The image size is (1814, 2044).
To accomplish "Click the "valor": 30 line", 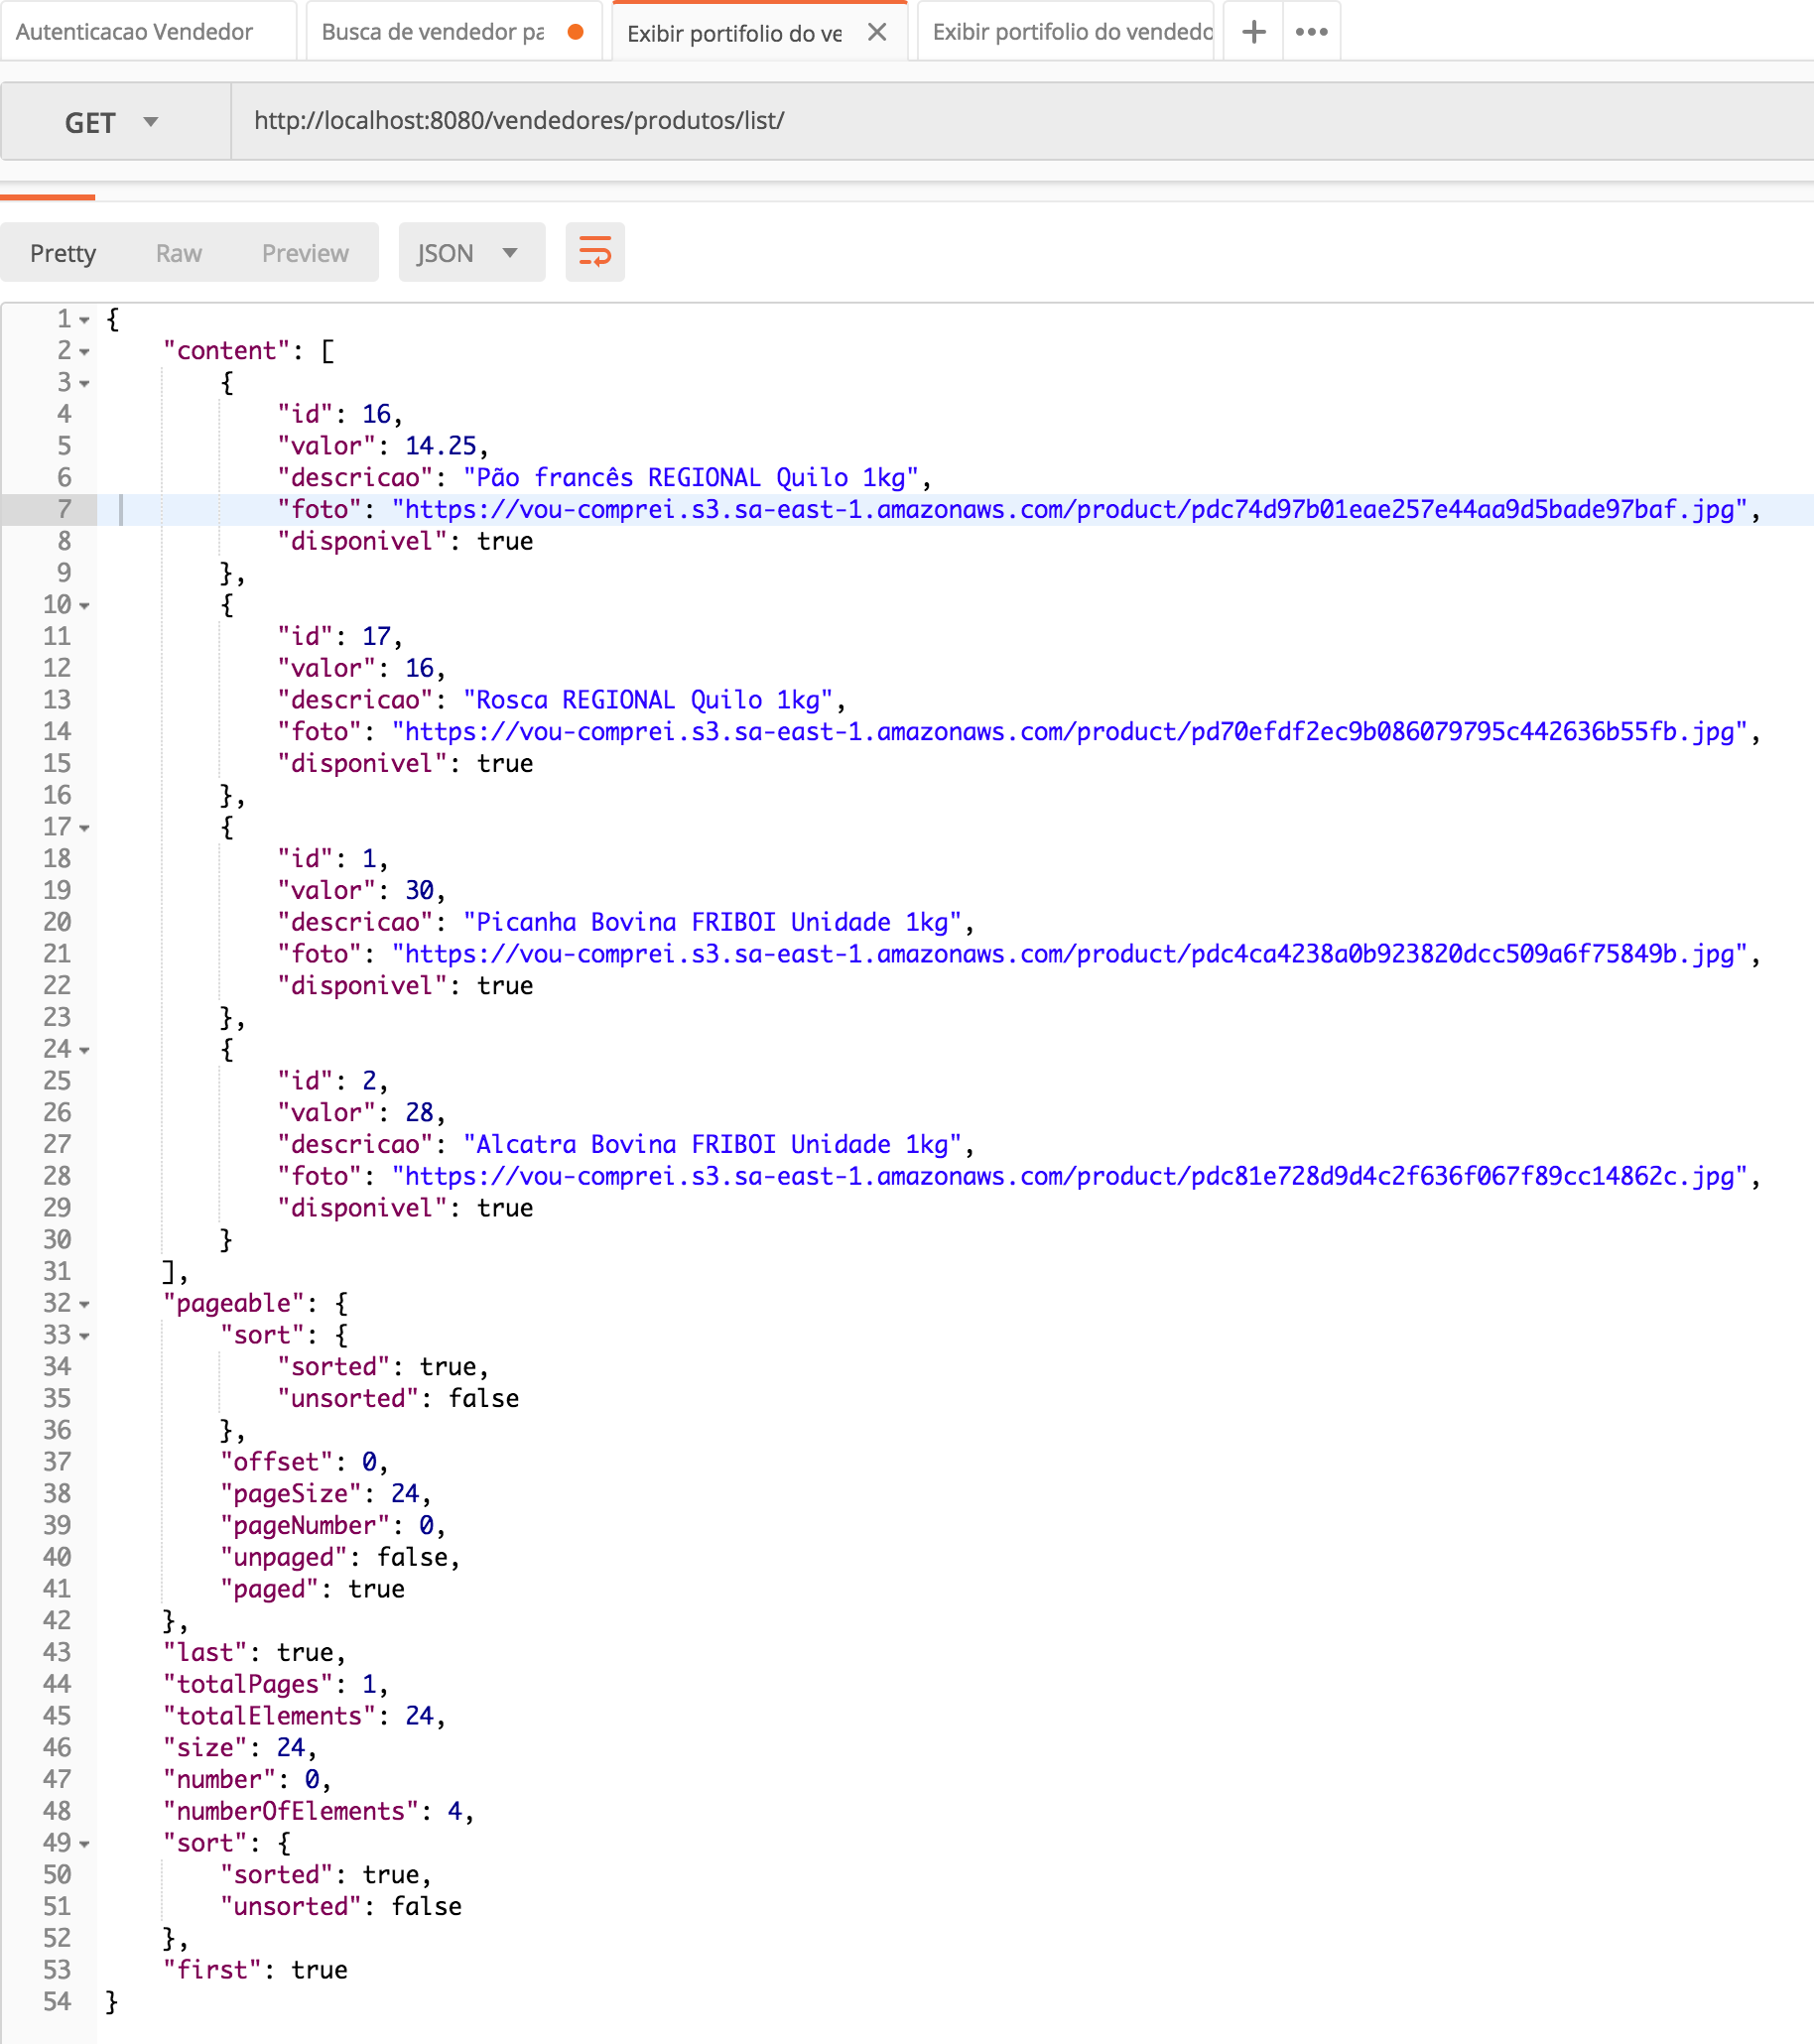I will pyautogui.click(x=362, y=890).
